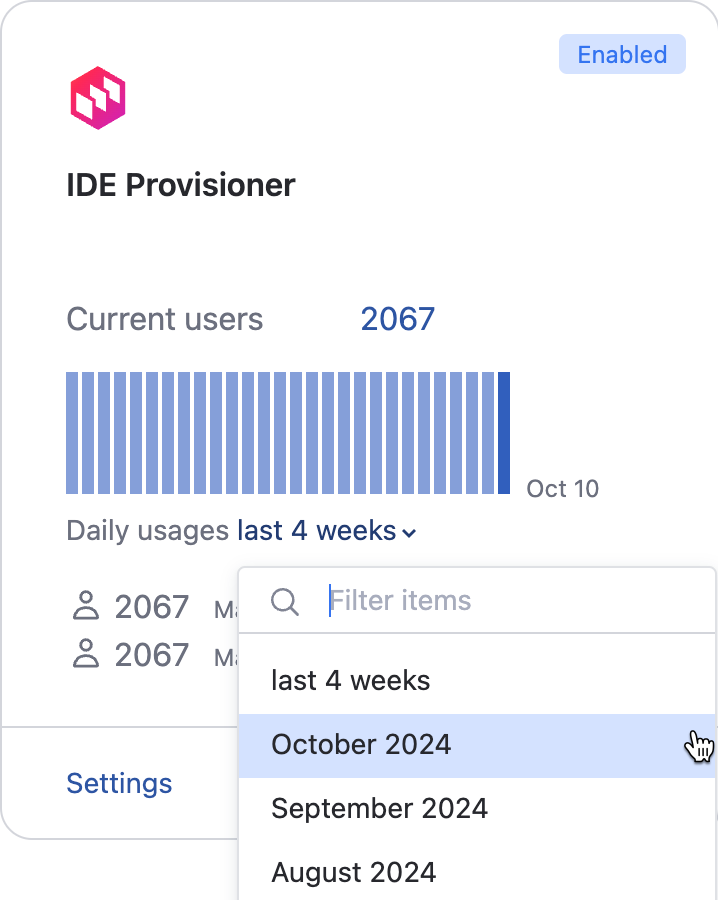Click the "2067" current users count
718x900 pixels.
click(397, 319)
